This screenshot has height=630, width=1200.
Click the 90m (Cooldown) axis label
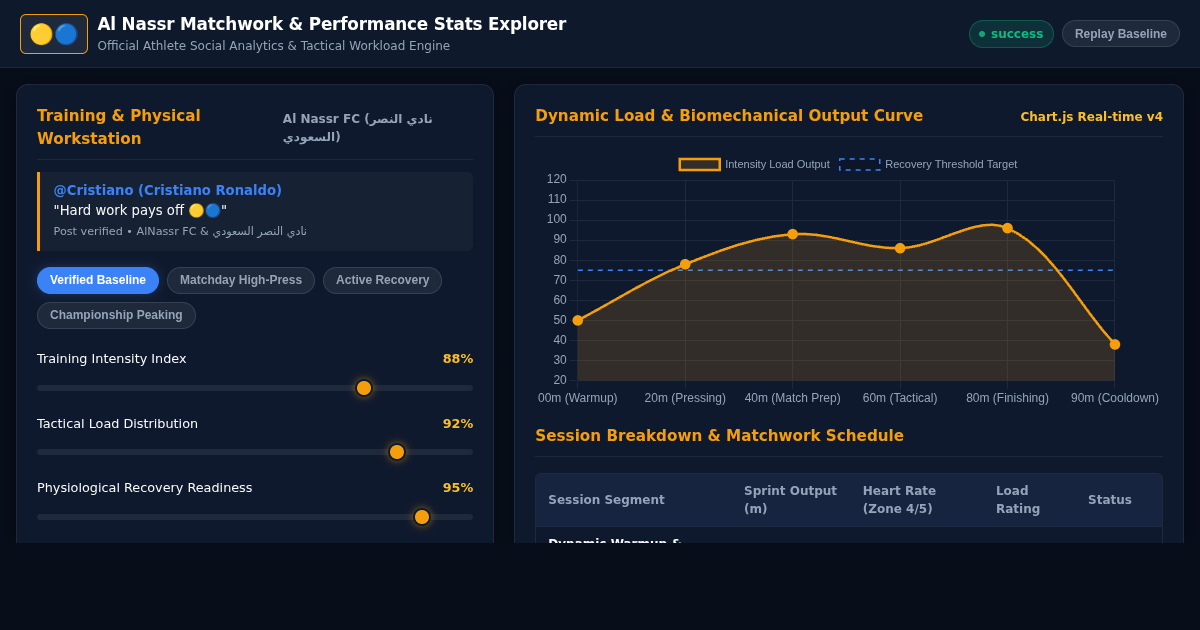1115,398
